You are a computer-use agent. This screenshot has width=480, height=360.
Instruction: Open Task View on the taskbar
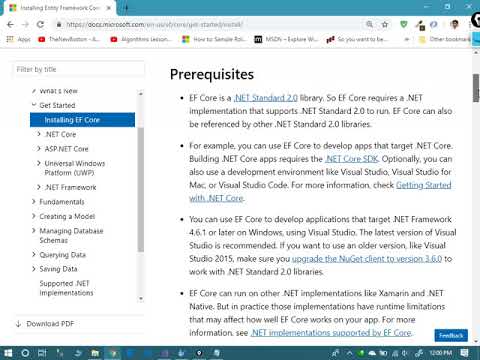[x=42, y=353]
